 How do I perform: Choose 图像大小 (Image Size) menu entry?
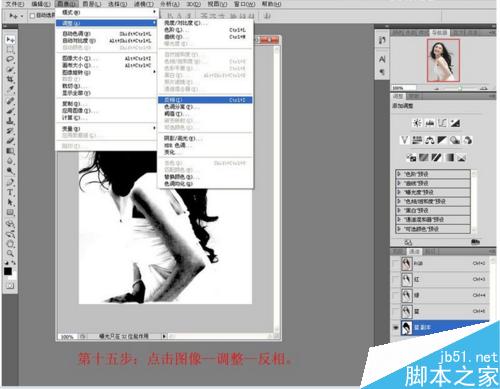(106, 58)
